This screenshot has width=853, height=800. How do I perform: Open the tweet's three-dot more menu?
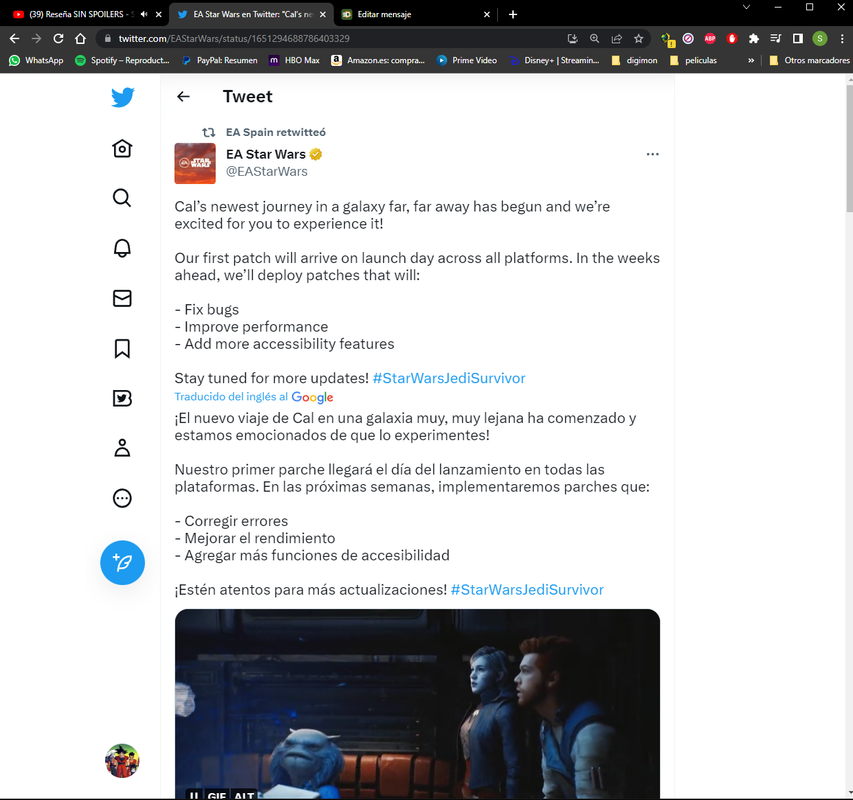[652, 154]
